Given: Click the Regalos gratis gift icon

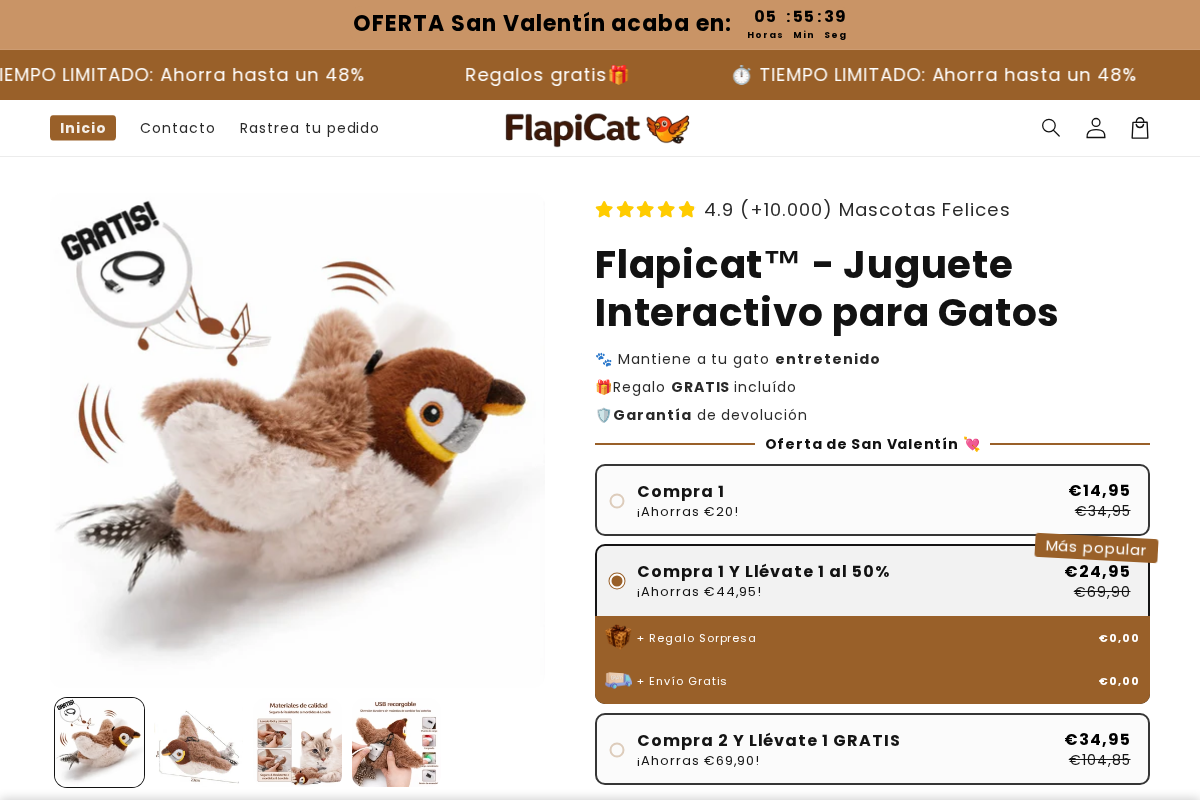Looking at the screenshot, I should pos(619,75).
